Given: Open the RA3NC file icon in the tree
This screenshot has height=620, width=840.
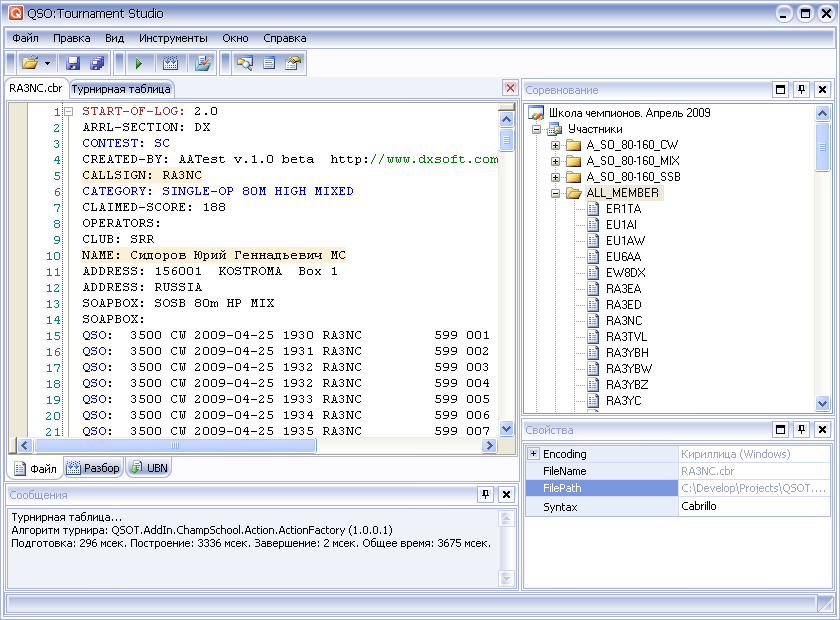Looking at the screenshot, I should pyautogui.click(x=593, y=321).
